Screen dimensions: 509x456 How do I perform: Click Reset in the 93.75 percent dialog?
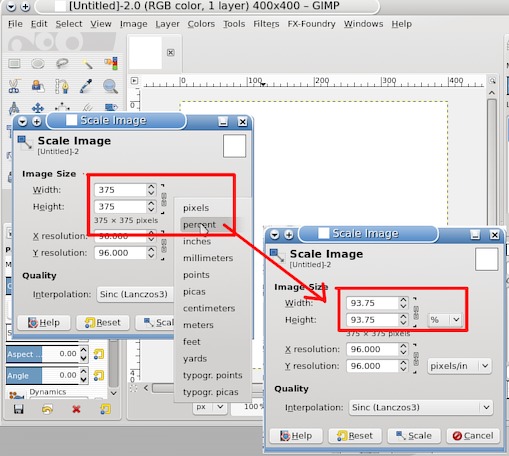[355, 436]
